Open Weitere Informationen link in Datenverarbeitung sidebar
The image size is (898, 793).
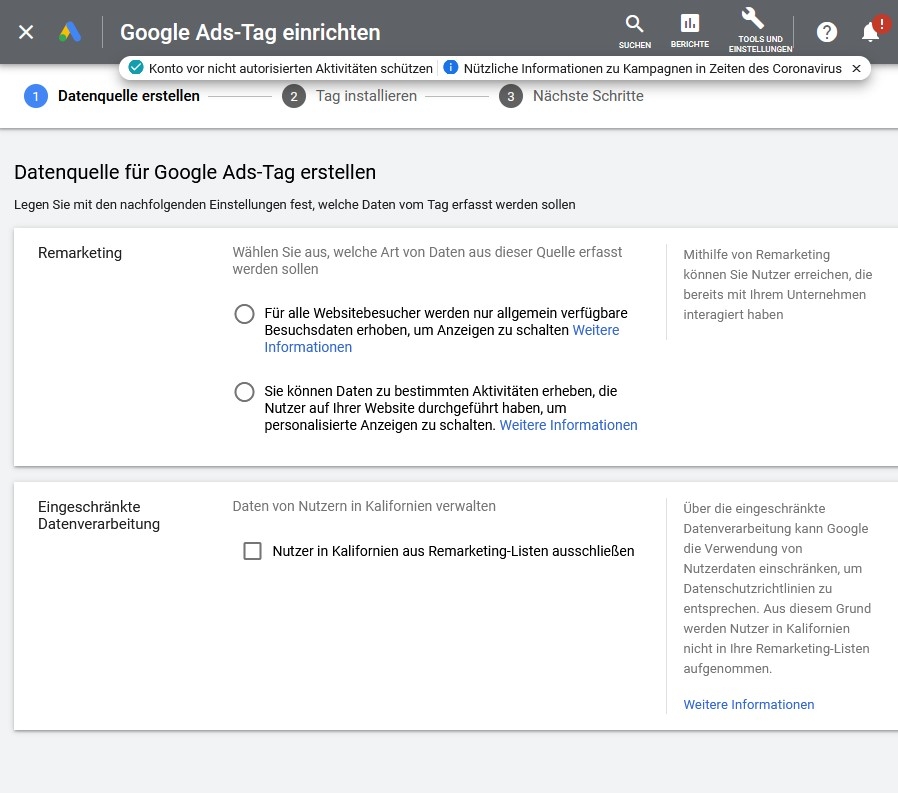click(748, 705)
